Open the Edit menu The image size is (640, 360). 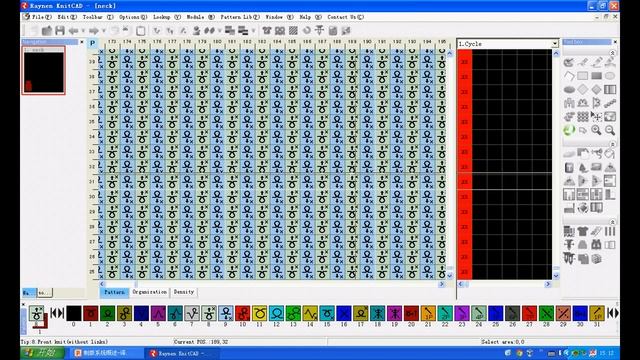pos(67,17)
